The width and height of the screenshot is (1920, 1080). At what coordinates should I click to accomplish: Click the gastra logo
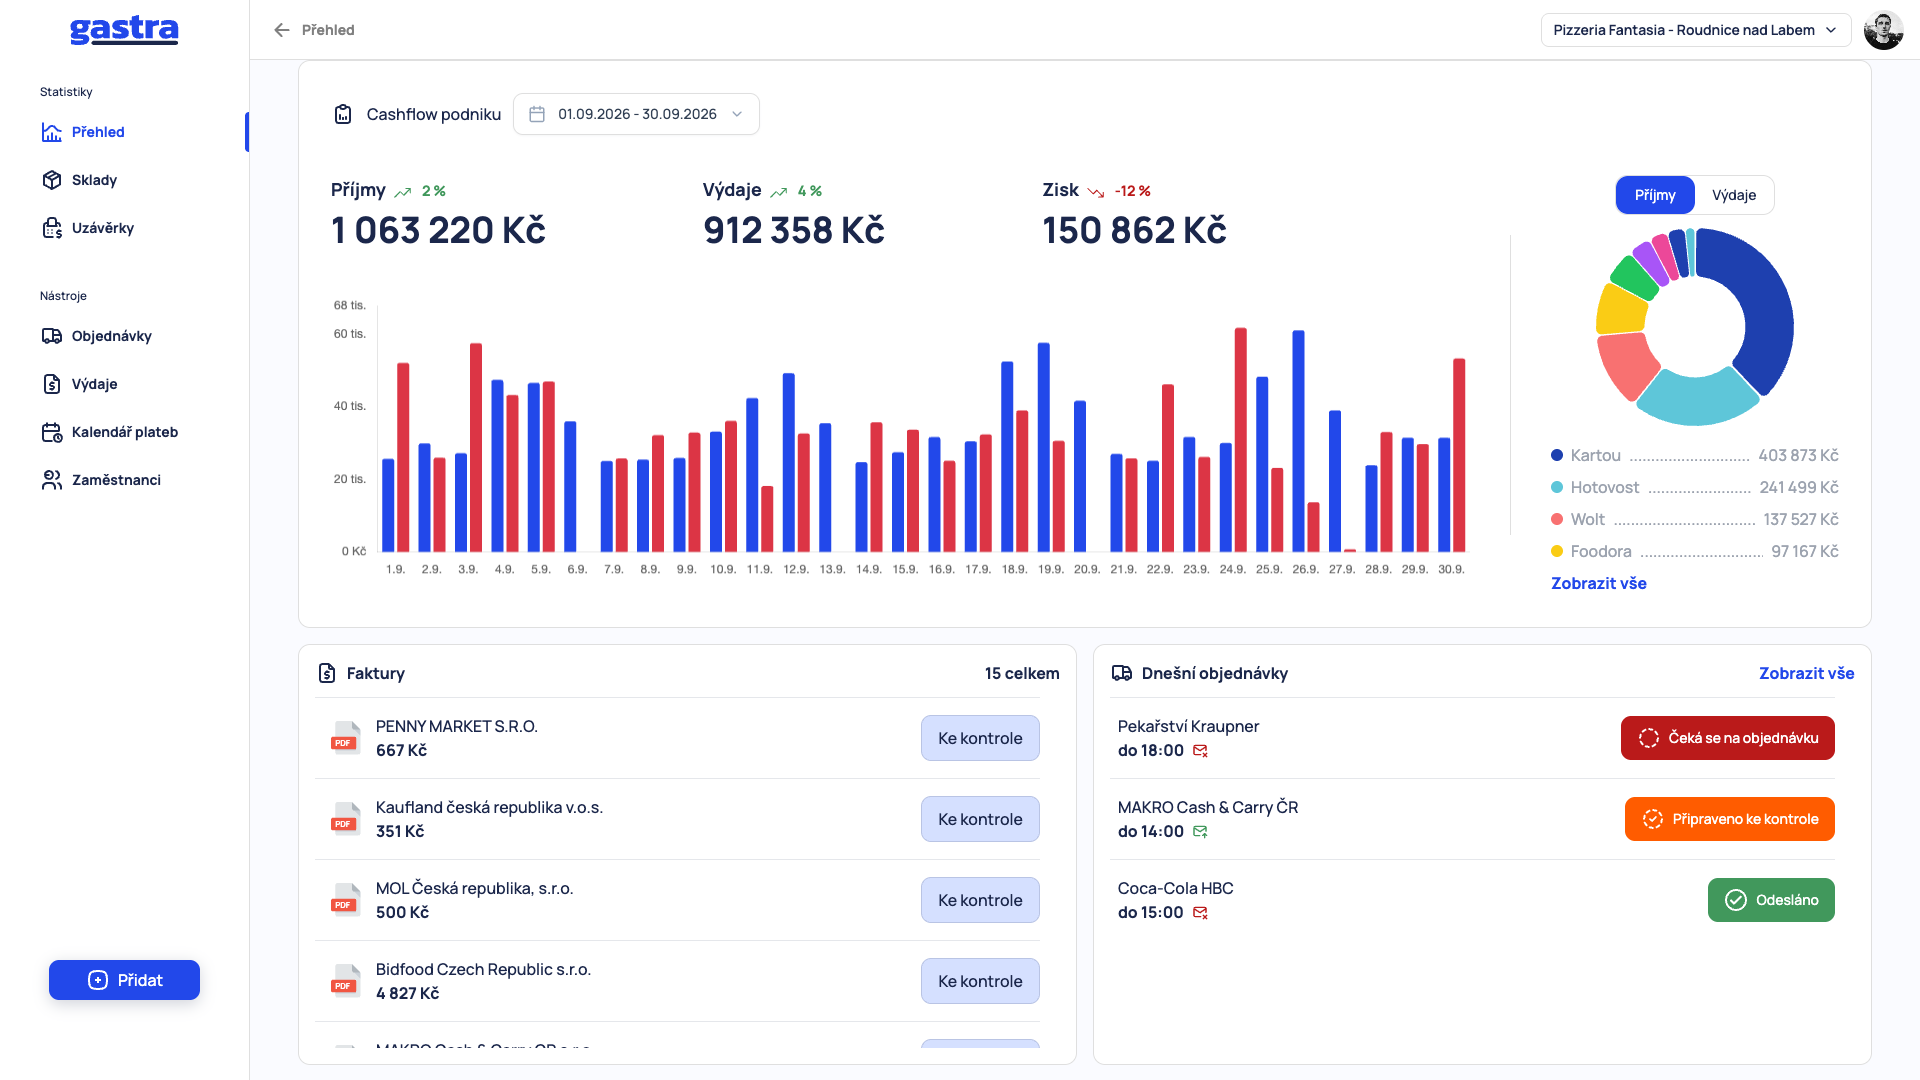click(124, 30)
